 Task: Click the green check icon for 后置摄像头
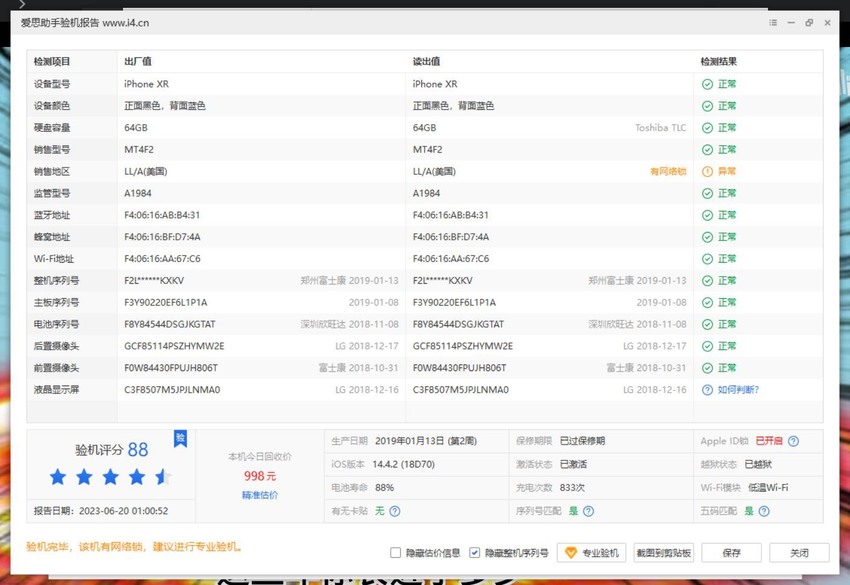[707, 346]
